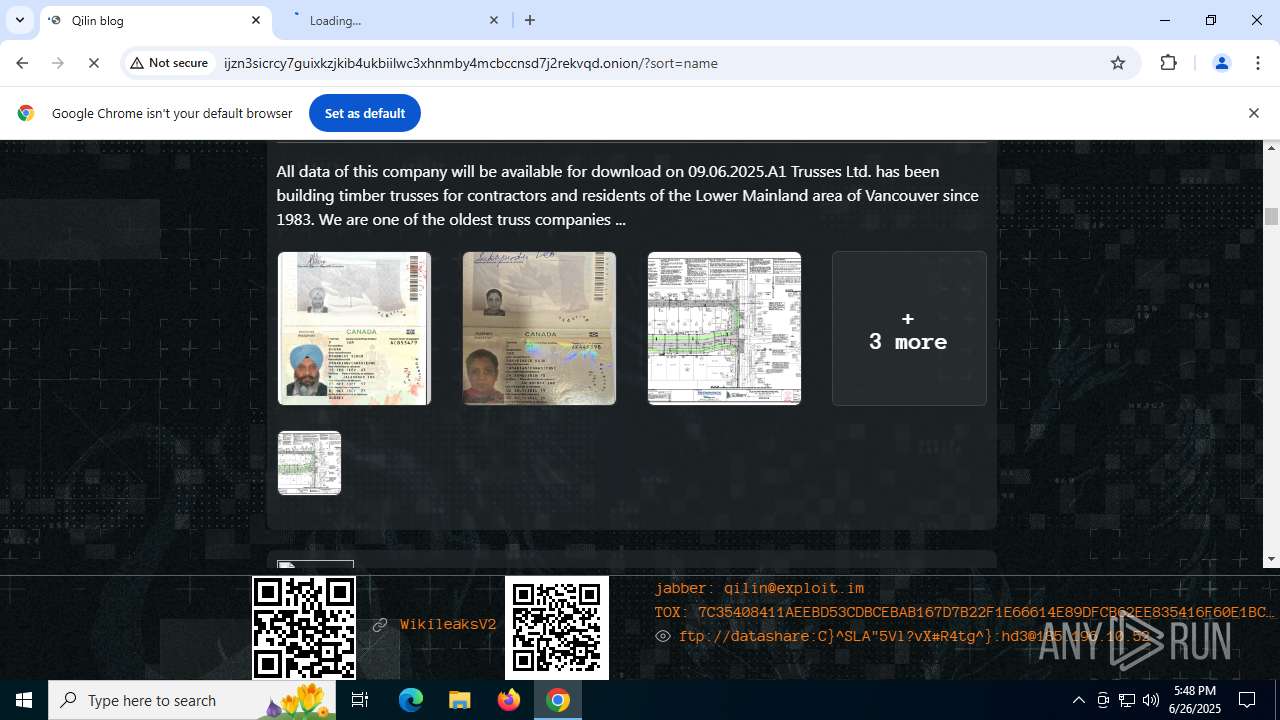Go back to previous page
Screen dimensions: 1280x720
(22, 63)
